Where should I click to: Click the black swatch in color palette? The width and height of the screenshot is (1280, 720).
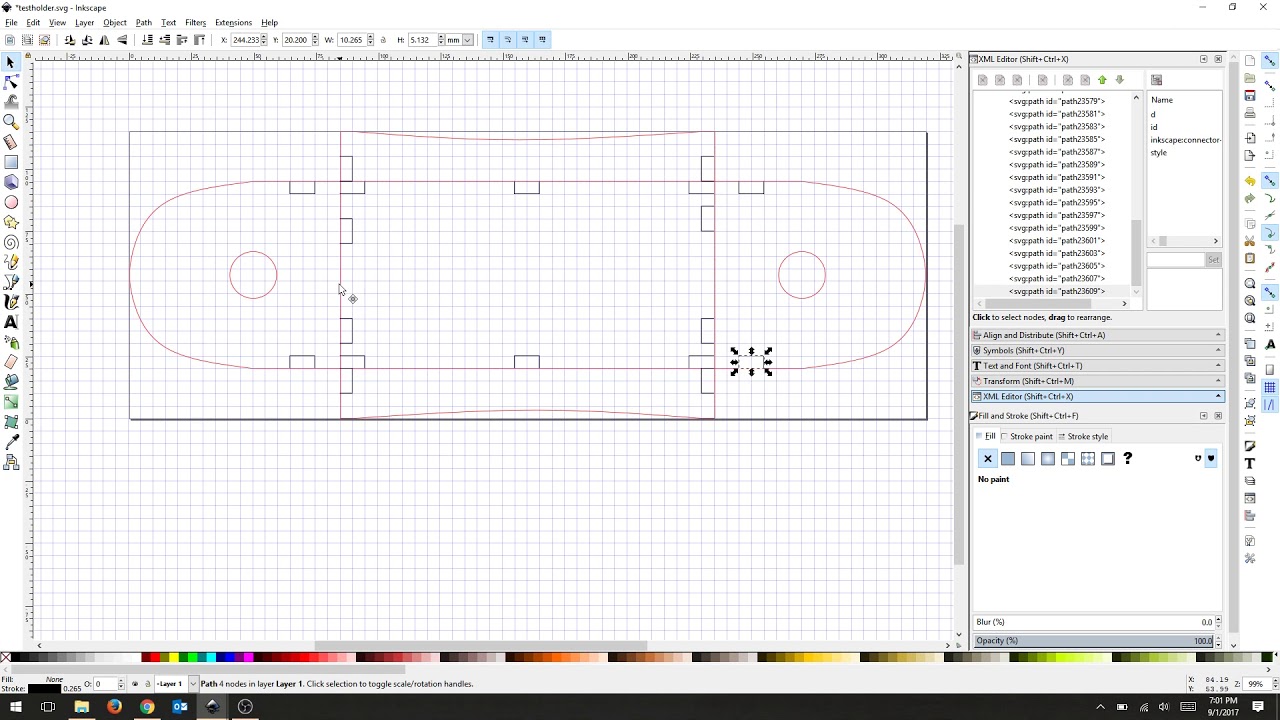pos(17,657)
